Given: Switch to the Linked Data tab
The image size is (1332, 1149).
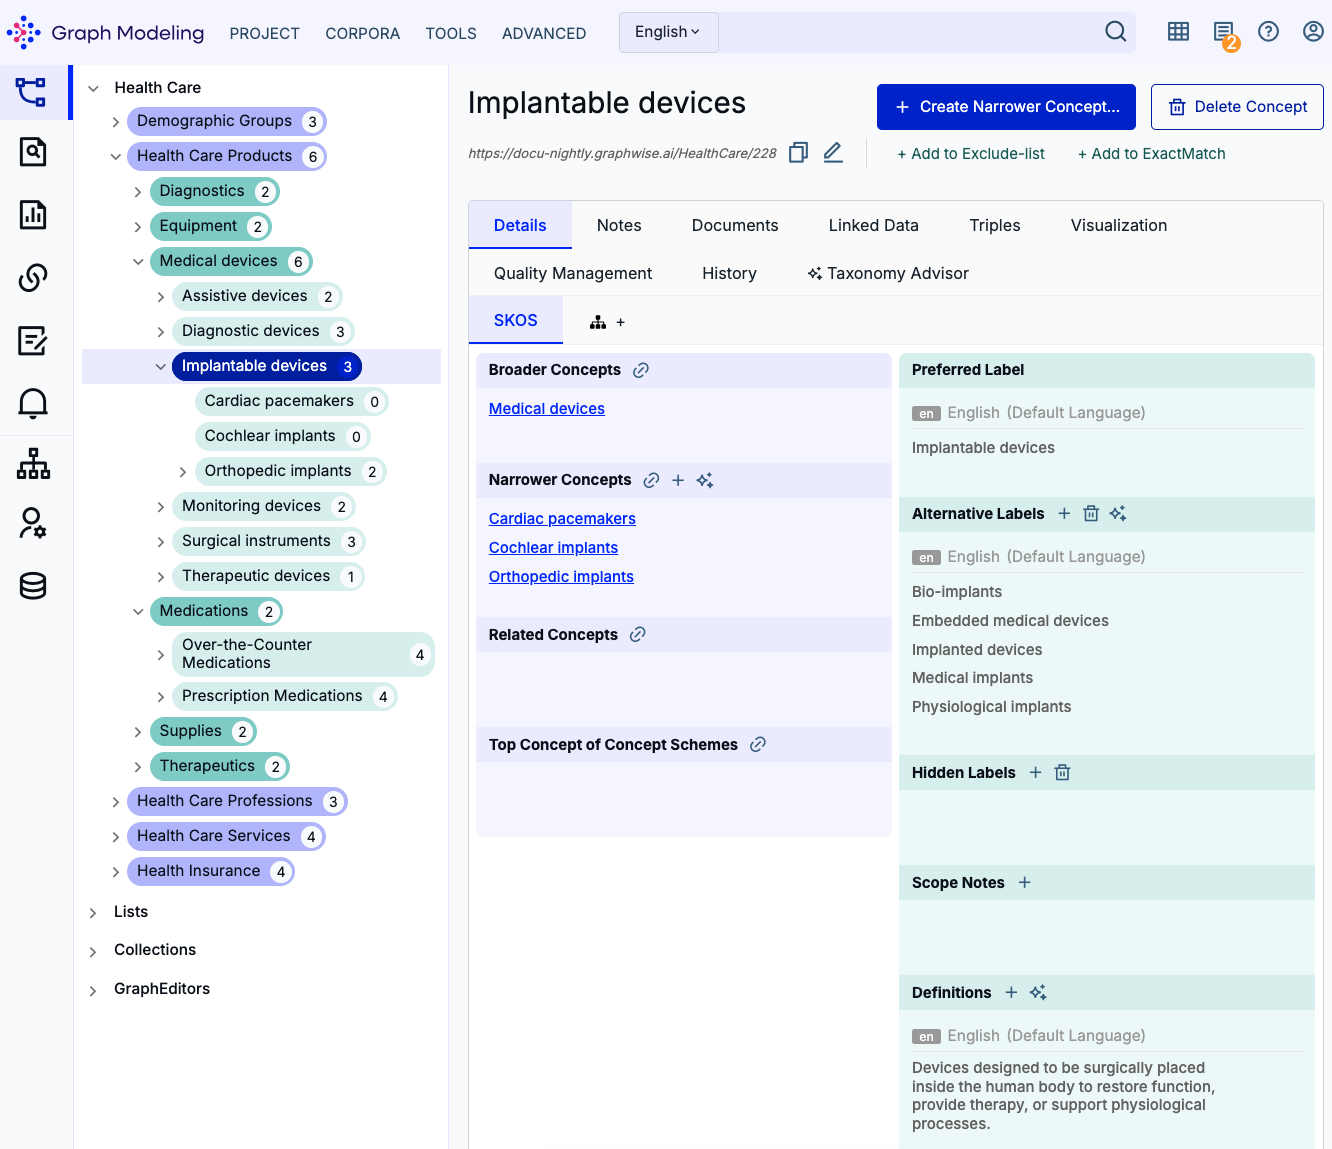Looking at the screenshot, I should click(873, 226).
